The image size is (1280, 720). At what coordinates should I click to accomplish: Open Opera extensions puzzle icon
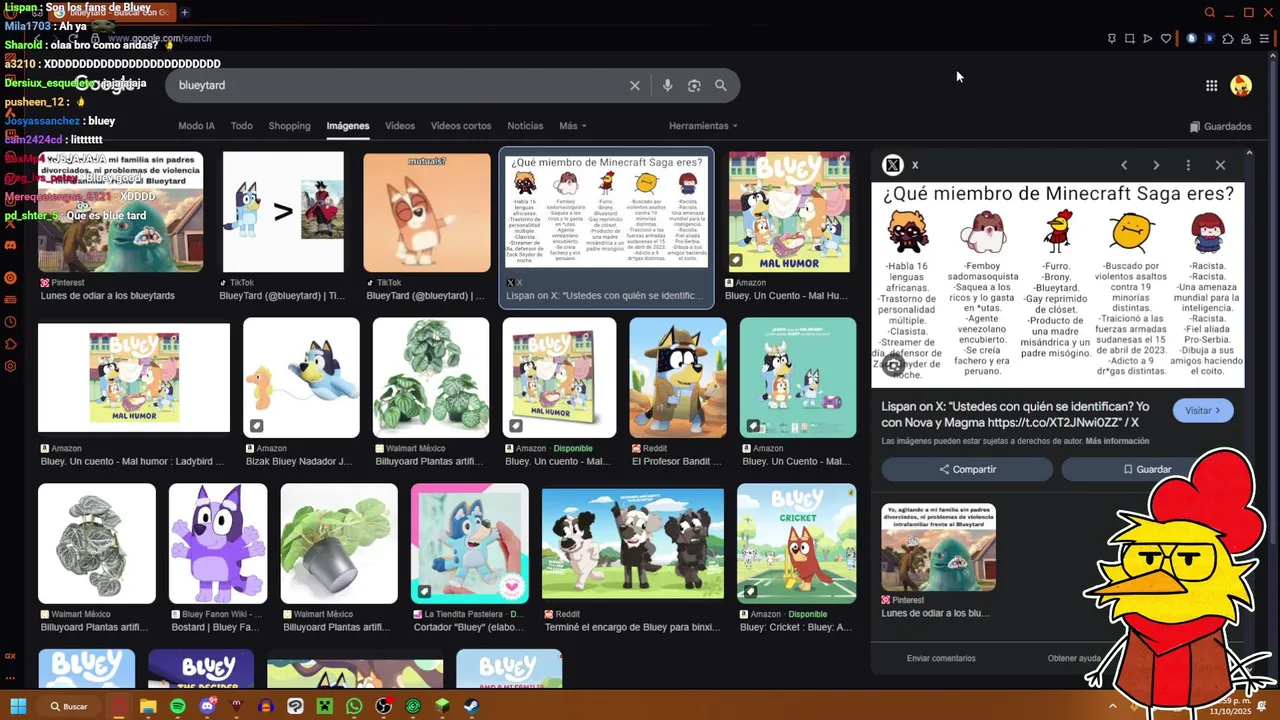click(1228, 39)
